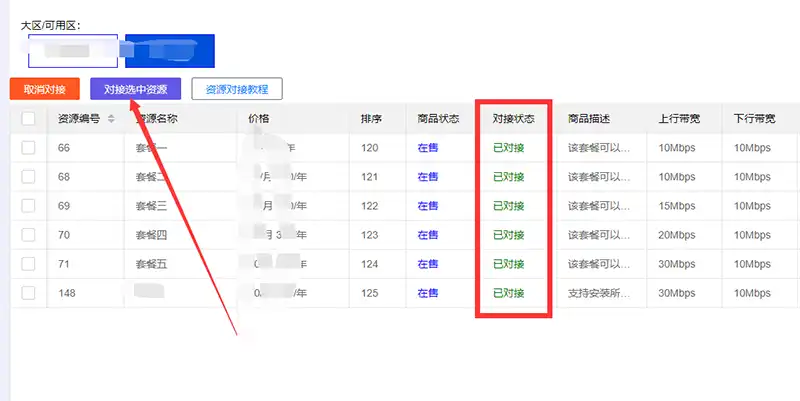Image resolution: width=800 pixels, height=401 pixels.
Task: Click 在售 status in the 套餐一 row
Action: [428, 148]
